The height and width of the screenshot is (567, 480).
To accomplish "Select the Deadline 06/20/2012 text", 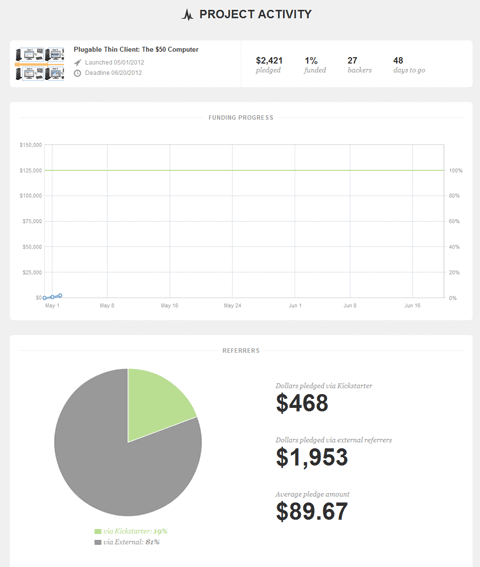I will tap(113, 73).
